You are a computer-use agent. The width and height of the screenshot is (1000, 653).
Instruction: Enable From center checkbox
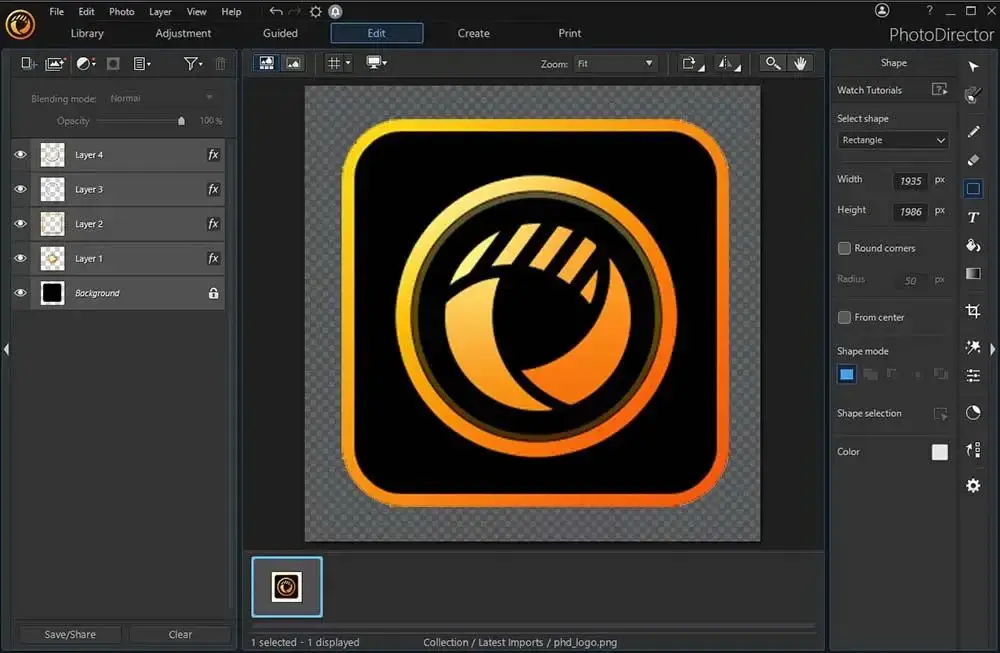coord(844,317)
